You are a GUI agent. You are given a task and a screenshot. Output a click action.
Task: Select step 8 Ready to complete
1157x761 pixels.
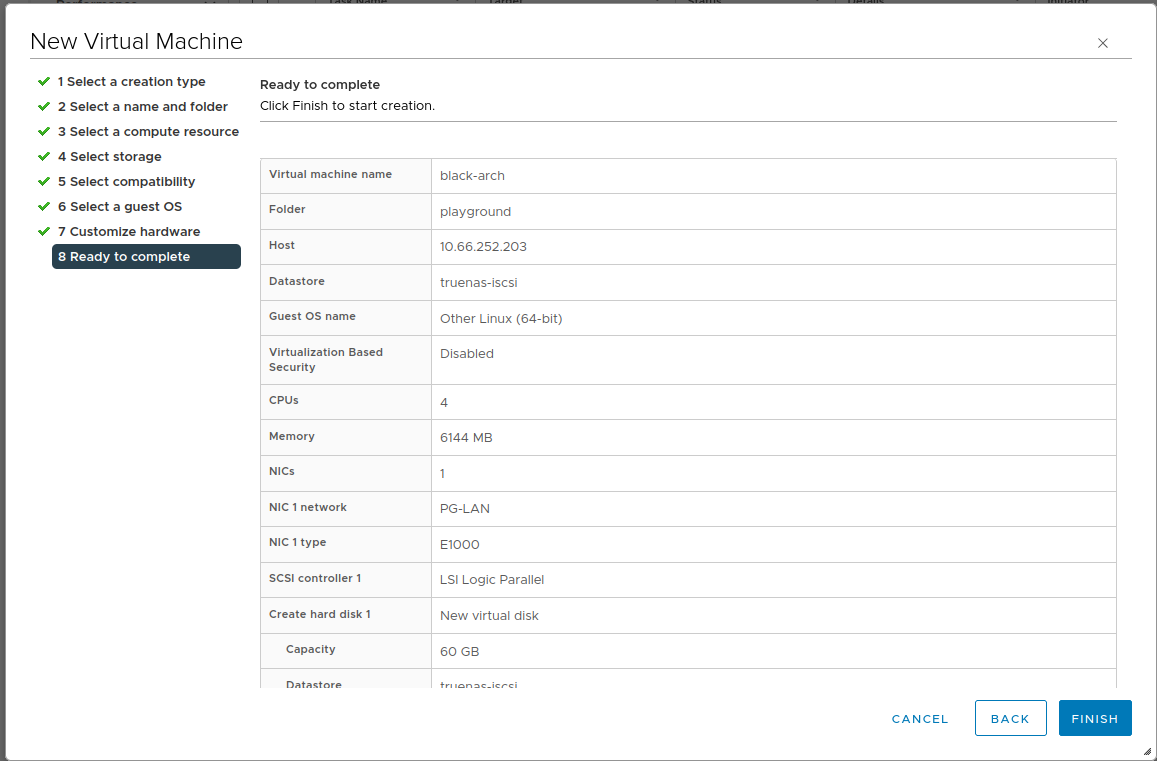146,257
